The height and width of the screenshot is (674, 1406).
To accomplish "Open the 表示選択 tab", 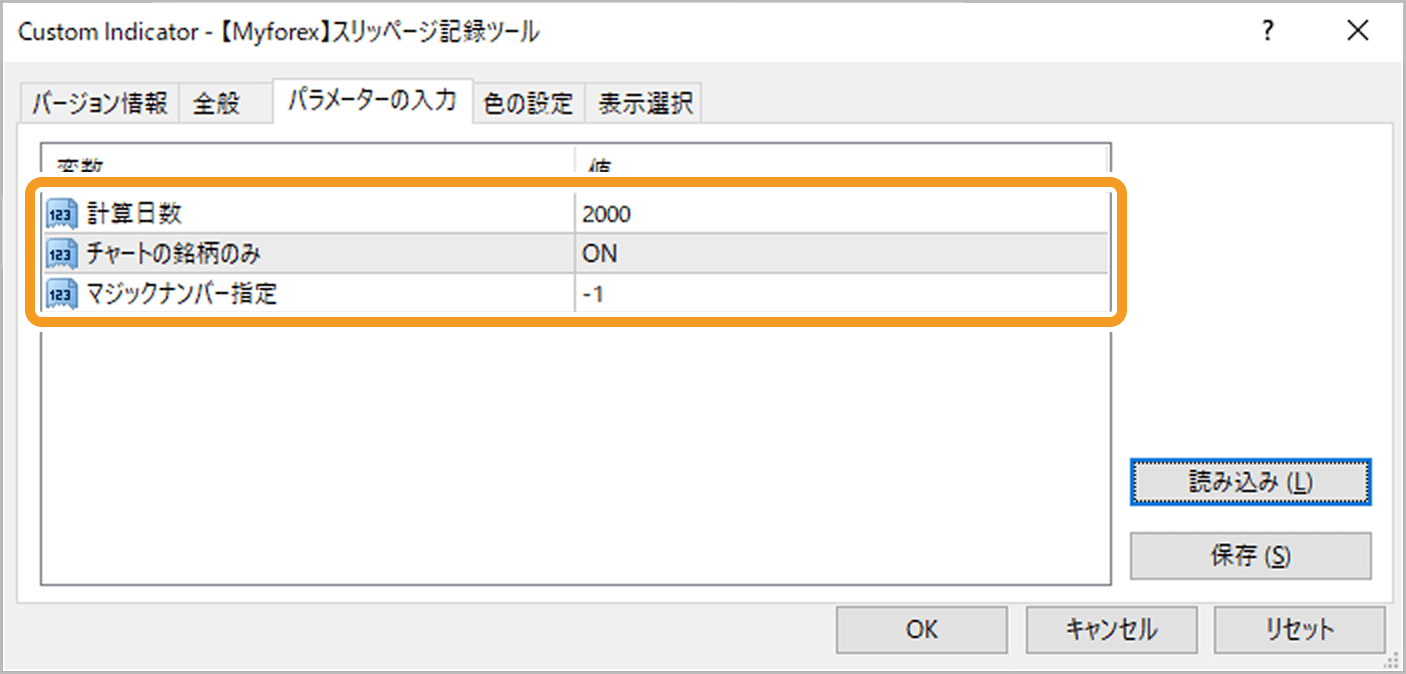I will tap(644, 101).
